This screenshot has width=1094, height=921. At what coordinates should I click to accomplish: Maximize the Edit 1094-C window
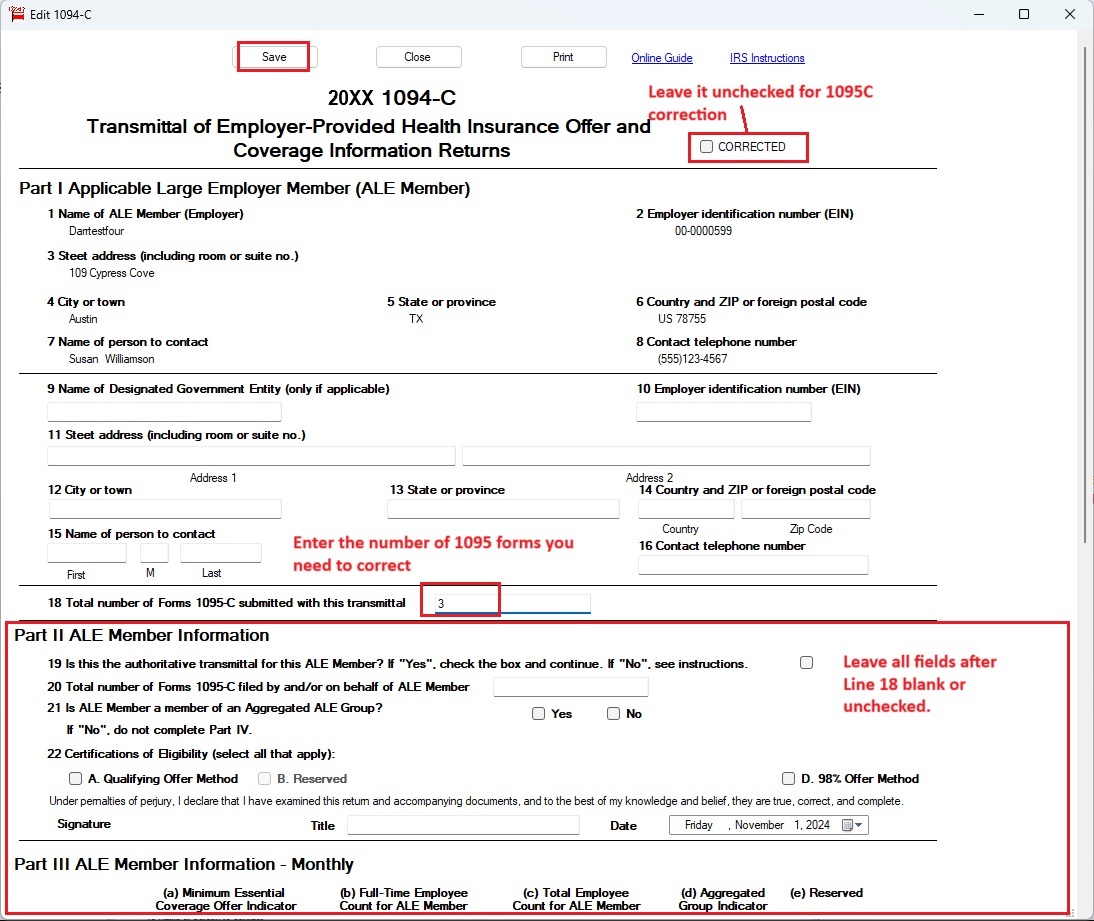point(1023,14)
